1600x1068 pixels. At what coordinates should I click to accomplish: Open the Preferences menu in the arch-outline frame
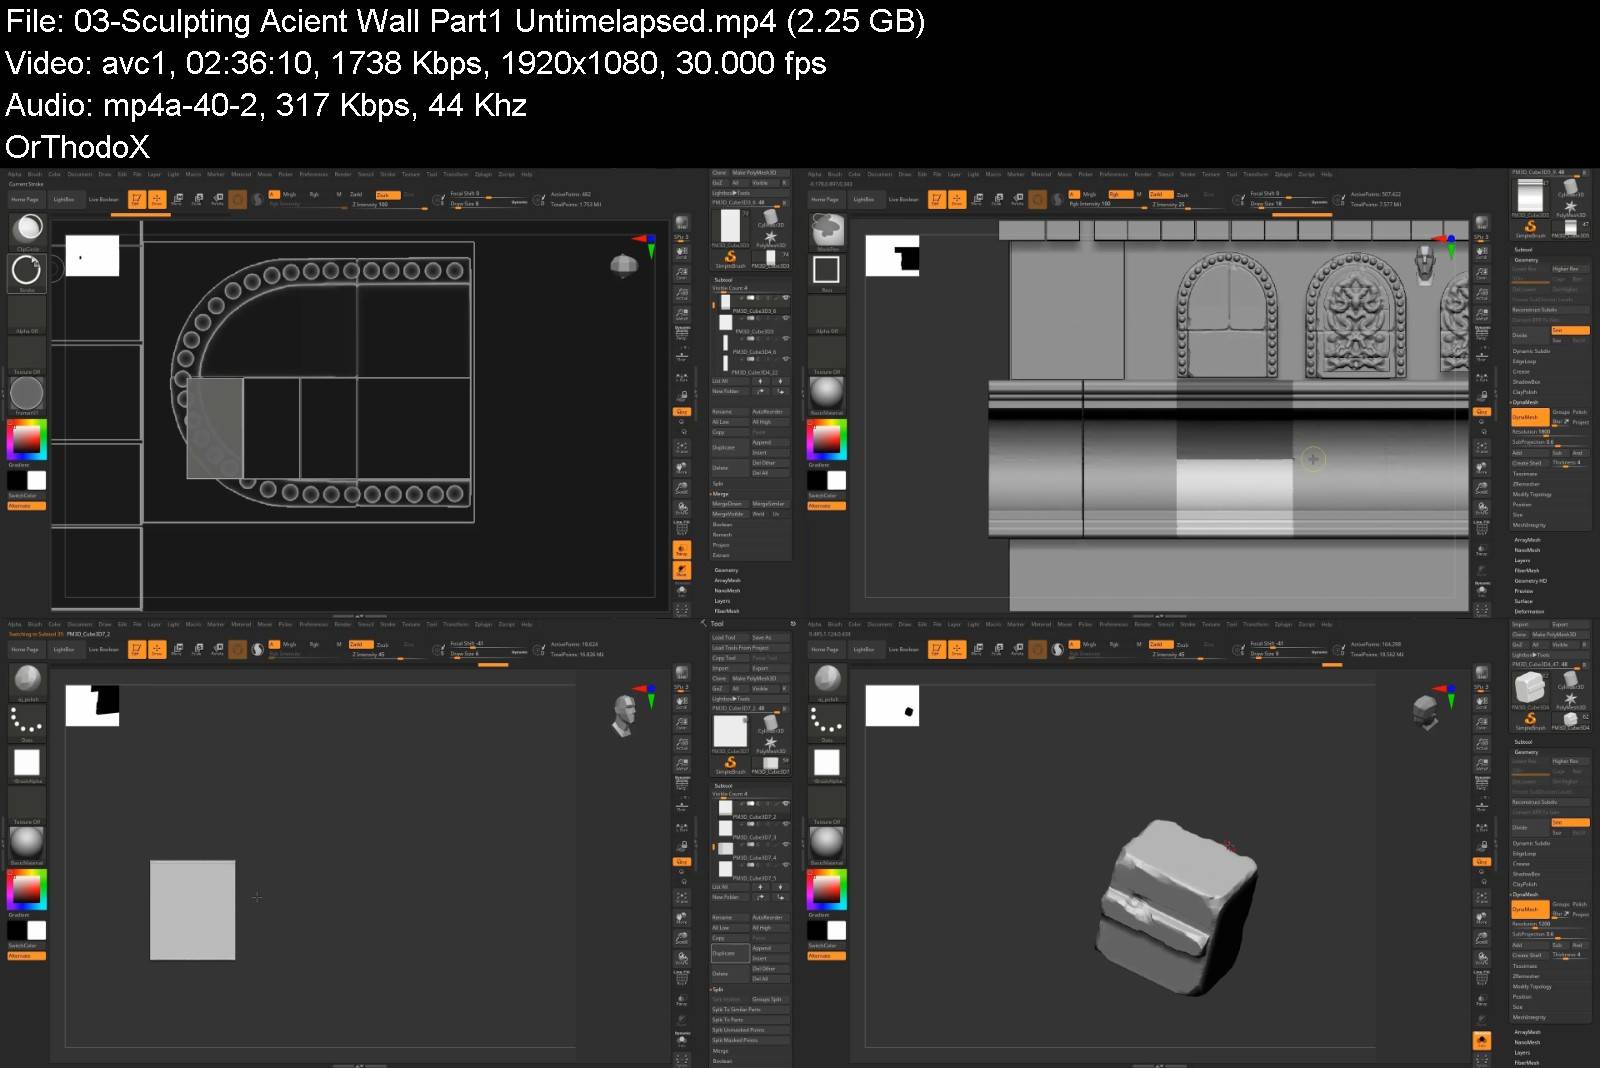pos(313,174)
